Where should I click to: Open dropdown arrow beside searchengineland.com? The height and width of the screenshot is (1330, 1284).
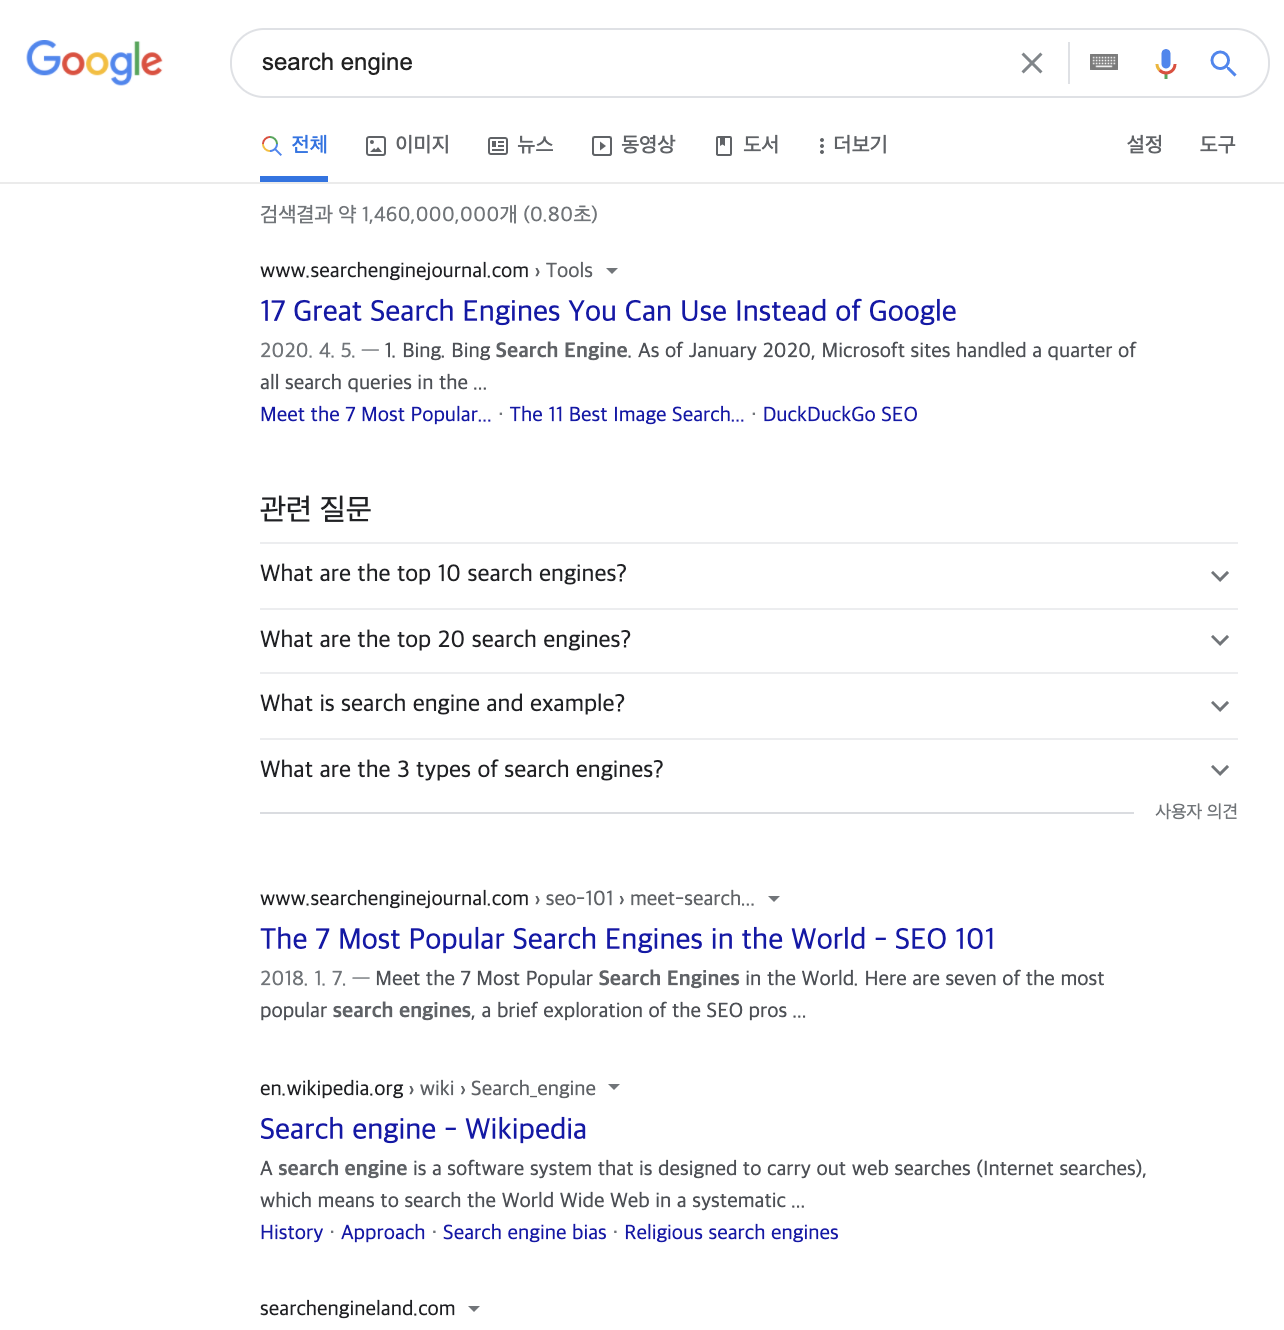(474, 1309)
